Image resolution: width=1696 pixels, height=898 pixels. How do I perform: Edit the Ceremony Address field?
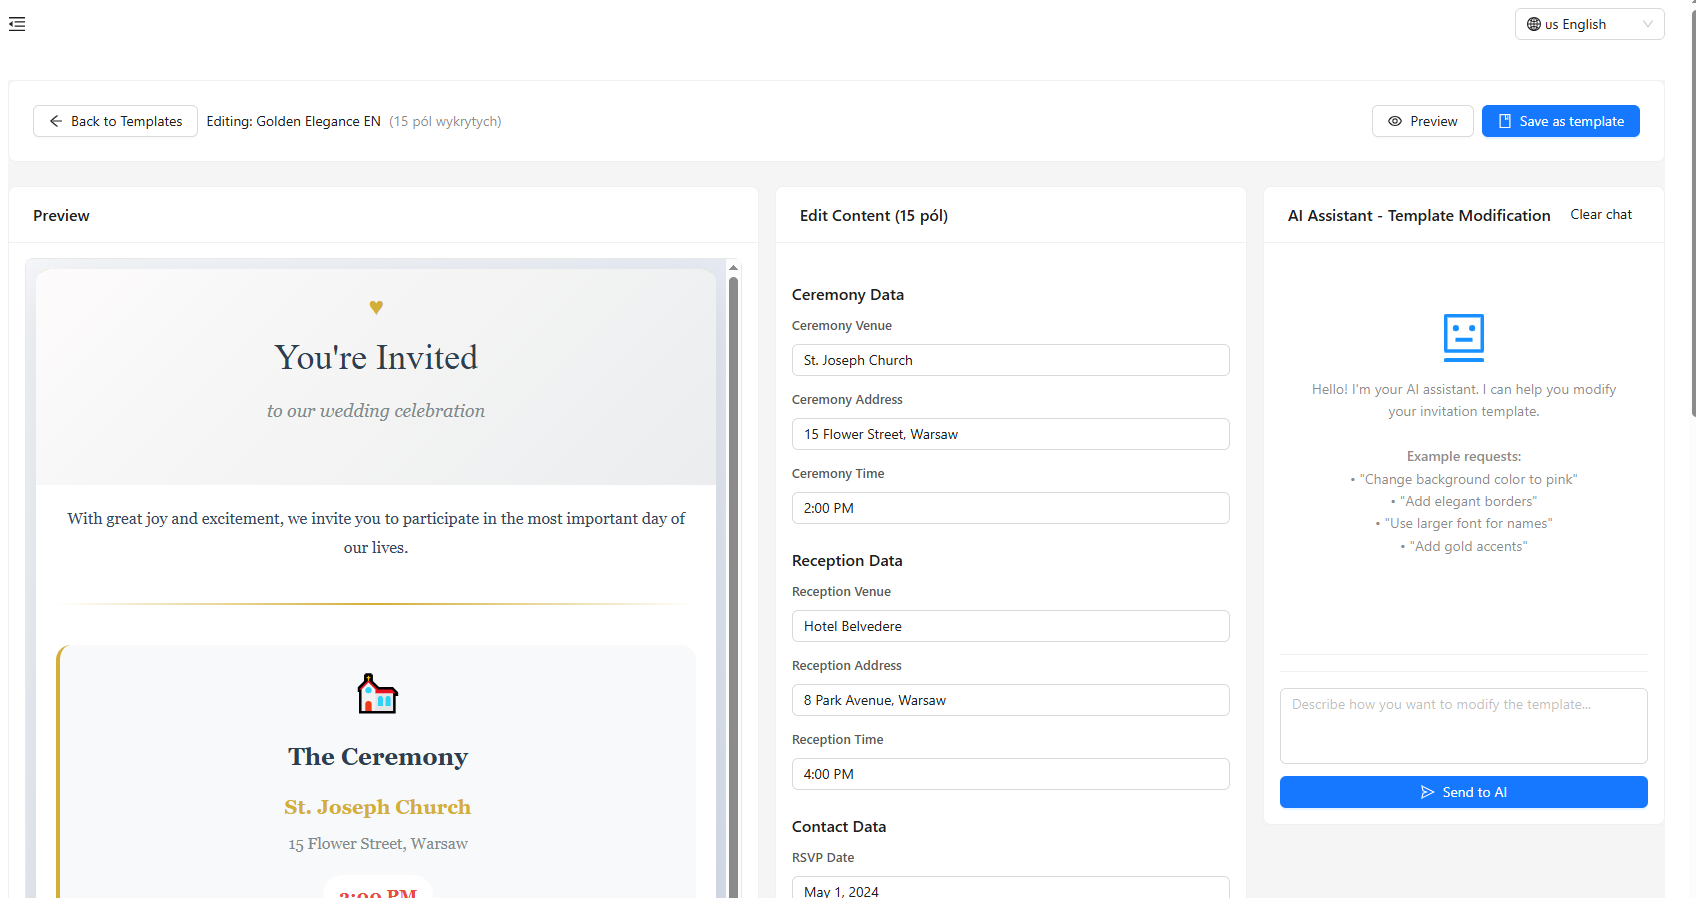[x=1010, y=434]
